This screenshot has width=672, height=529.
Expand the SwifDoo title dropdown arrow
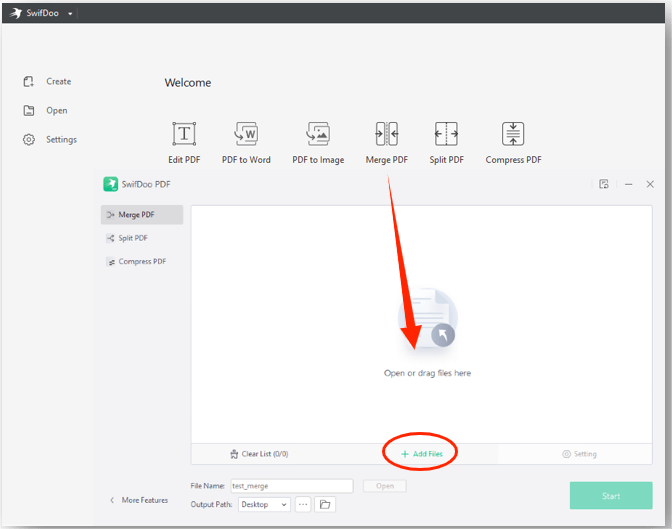click(70, 13)
